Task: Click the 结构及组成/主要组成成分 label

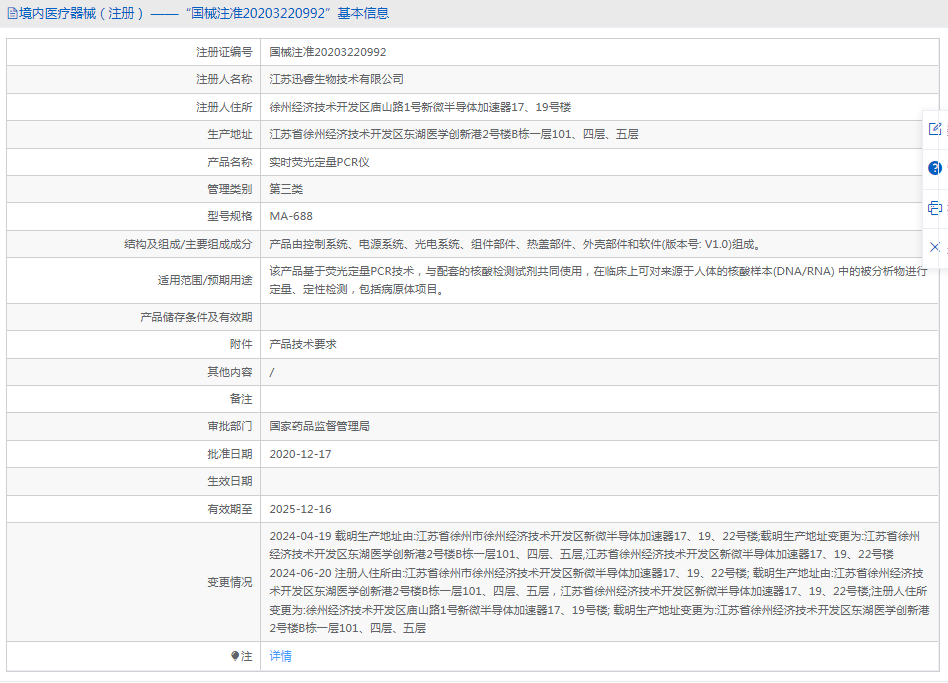Action: [188, 244]
